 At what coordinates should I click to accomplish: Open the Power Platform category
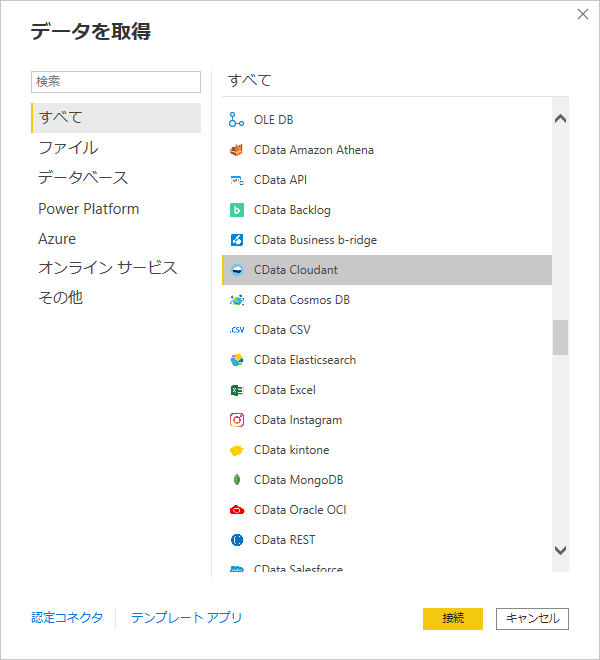116,209
